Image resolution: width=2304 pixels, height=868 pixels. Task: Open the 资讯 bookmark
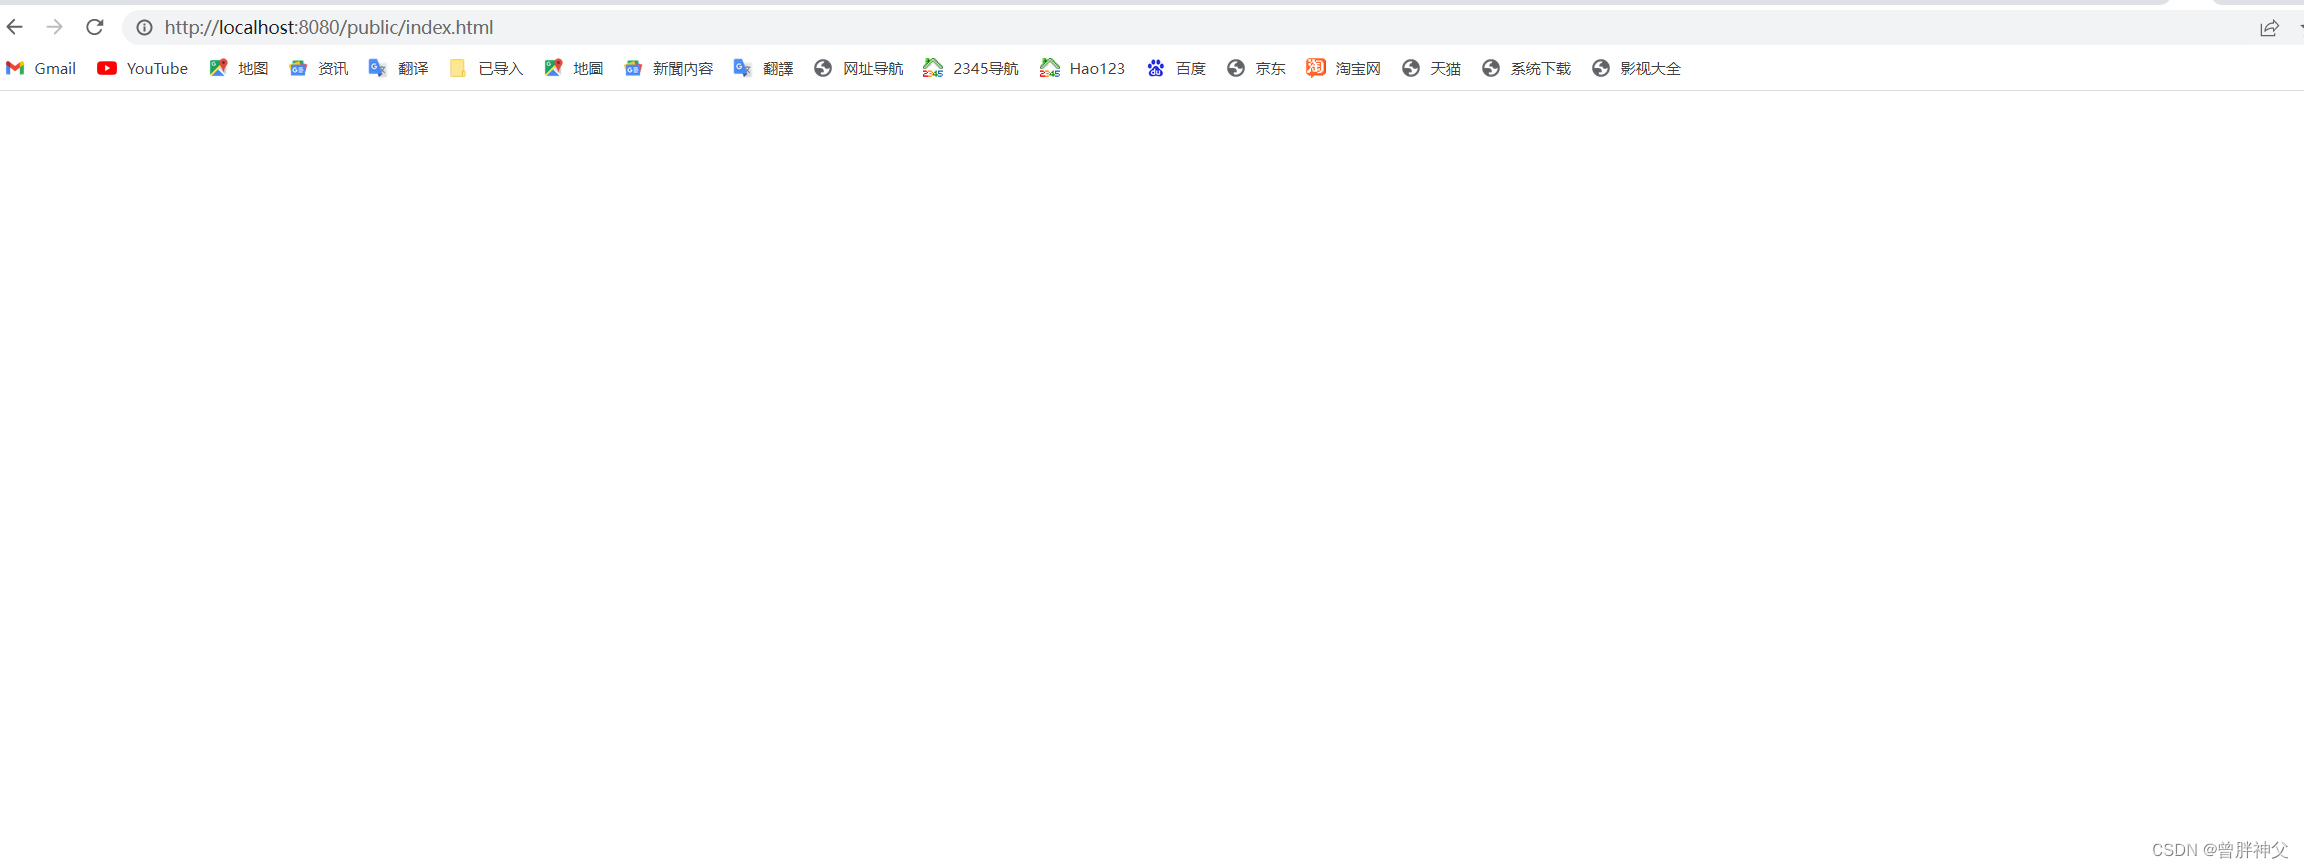click(318, 68)
